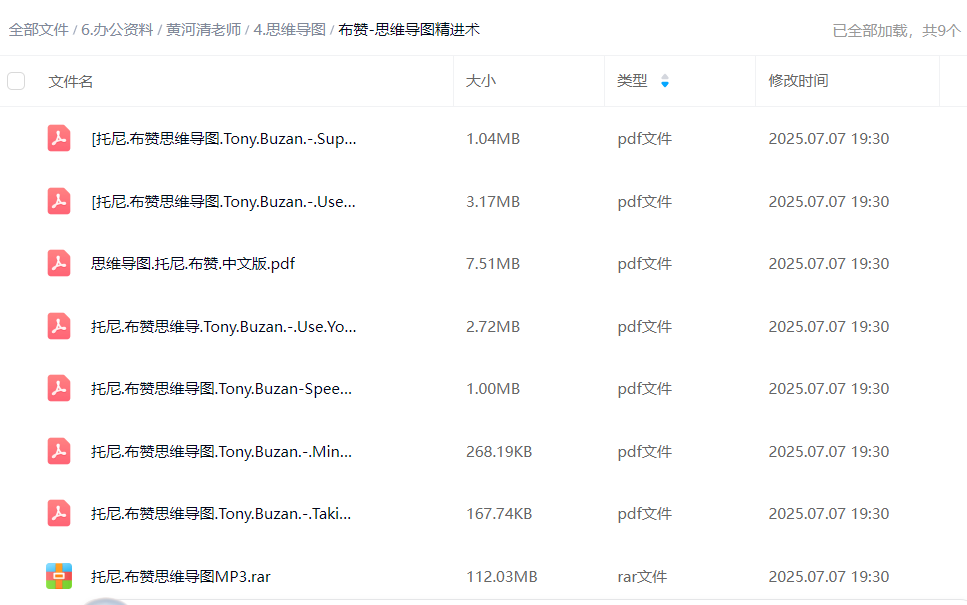
Task: Toggle the sort arrow next to 类型
Action: [x=665, y=81]
